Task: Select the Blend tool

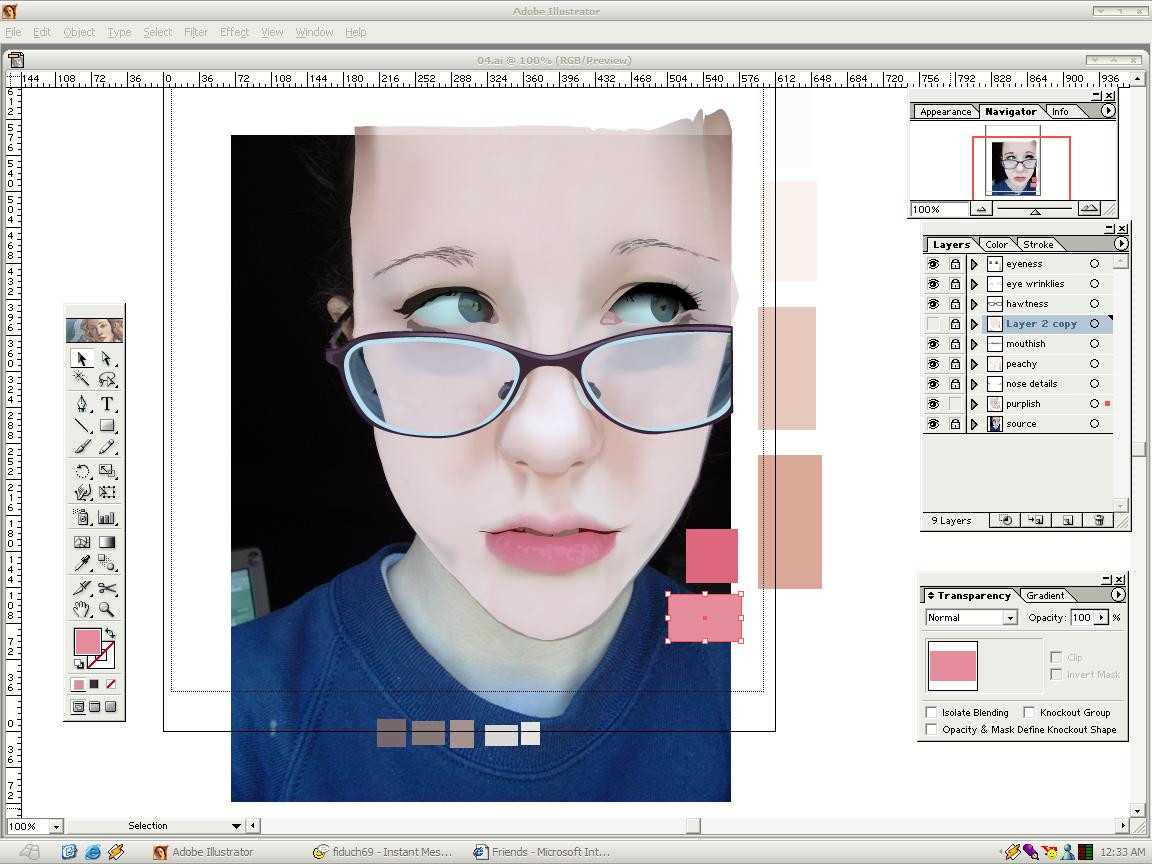Action: (x=107, y=564)
